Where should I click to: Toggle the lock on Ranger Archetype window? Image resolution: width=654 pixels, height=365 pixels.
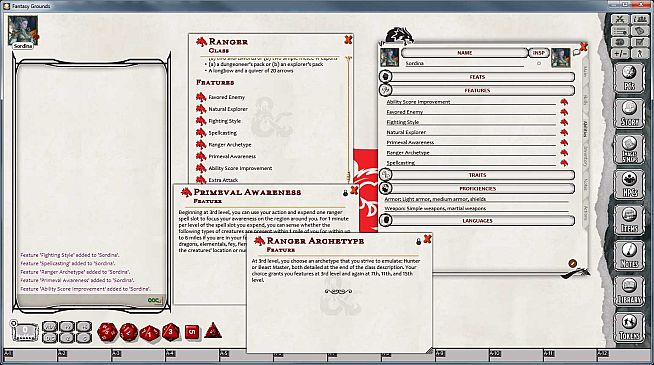point(418,241)
